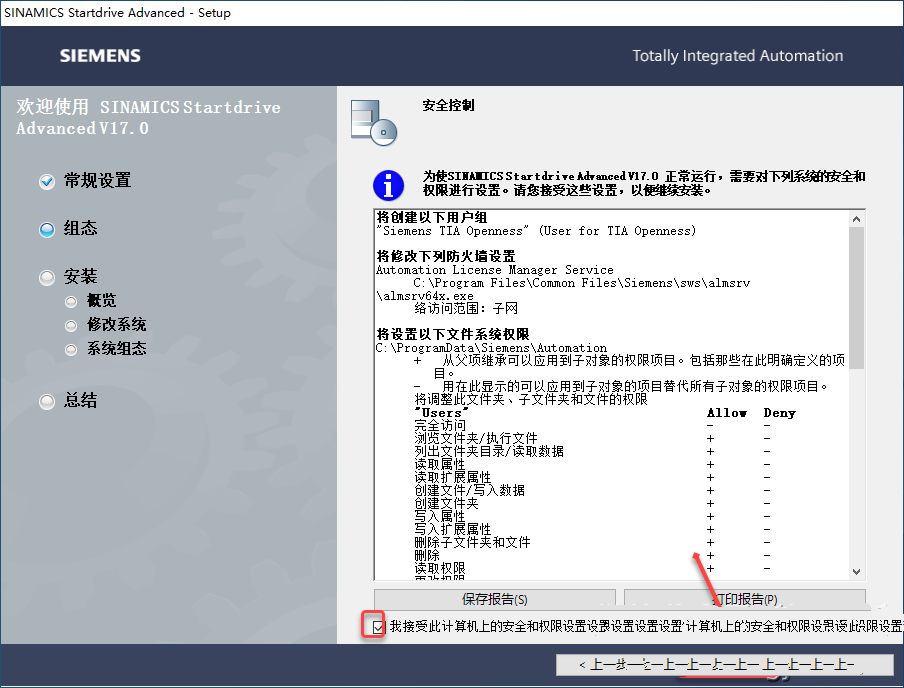Click the Automation License Manager Service line

[x=495, y=270]
